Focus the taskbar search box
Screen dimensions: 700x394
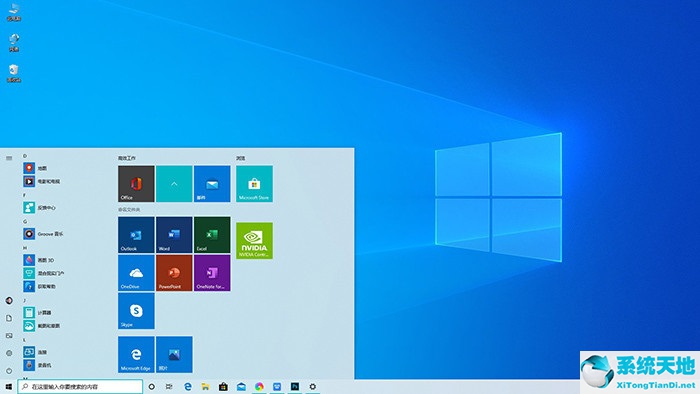click(x=80, y=386)
